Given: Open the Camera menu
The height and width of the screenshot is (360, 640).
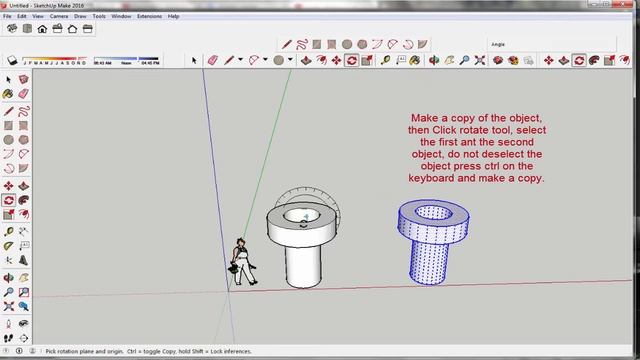Looking at the screenshot, I should coord(59,16).
